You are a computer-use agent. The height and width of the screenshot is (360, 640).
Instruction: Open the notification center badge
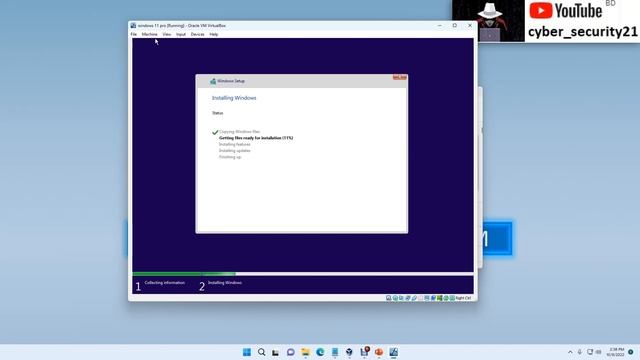[631, 352]
